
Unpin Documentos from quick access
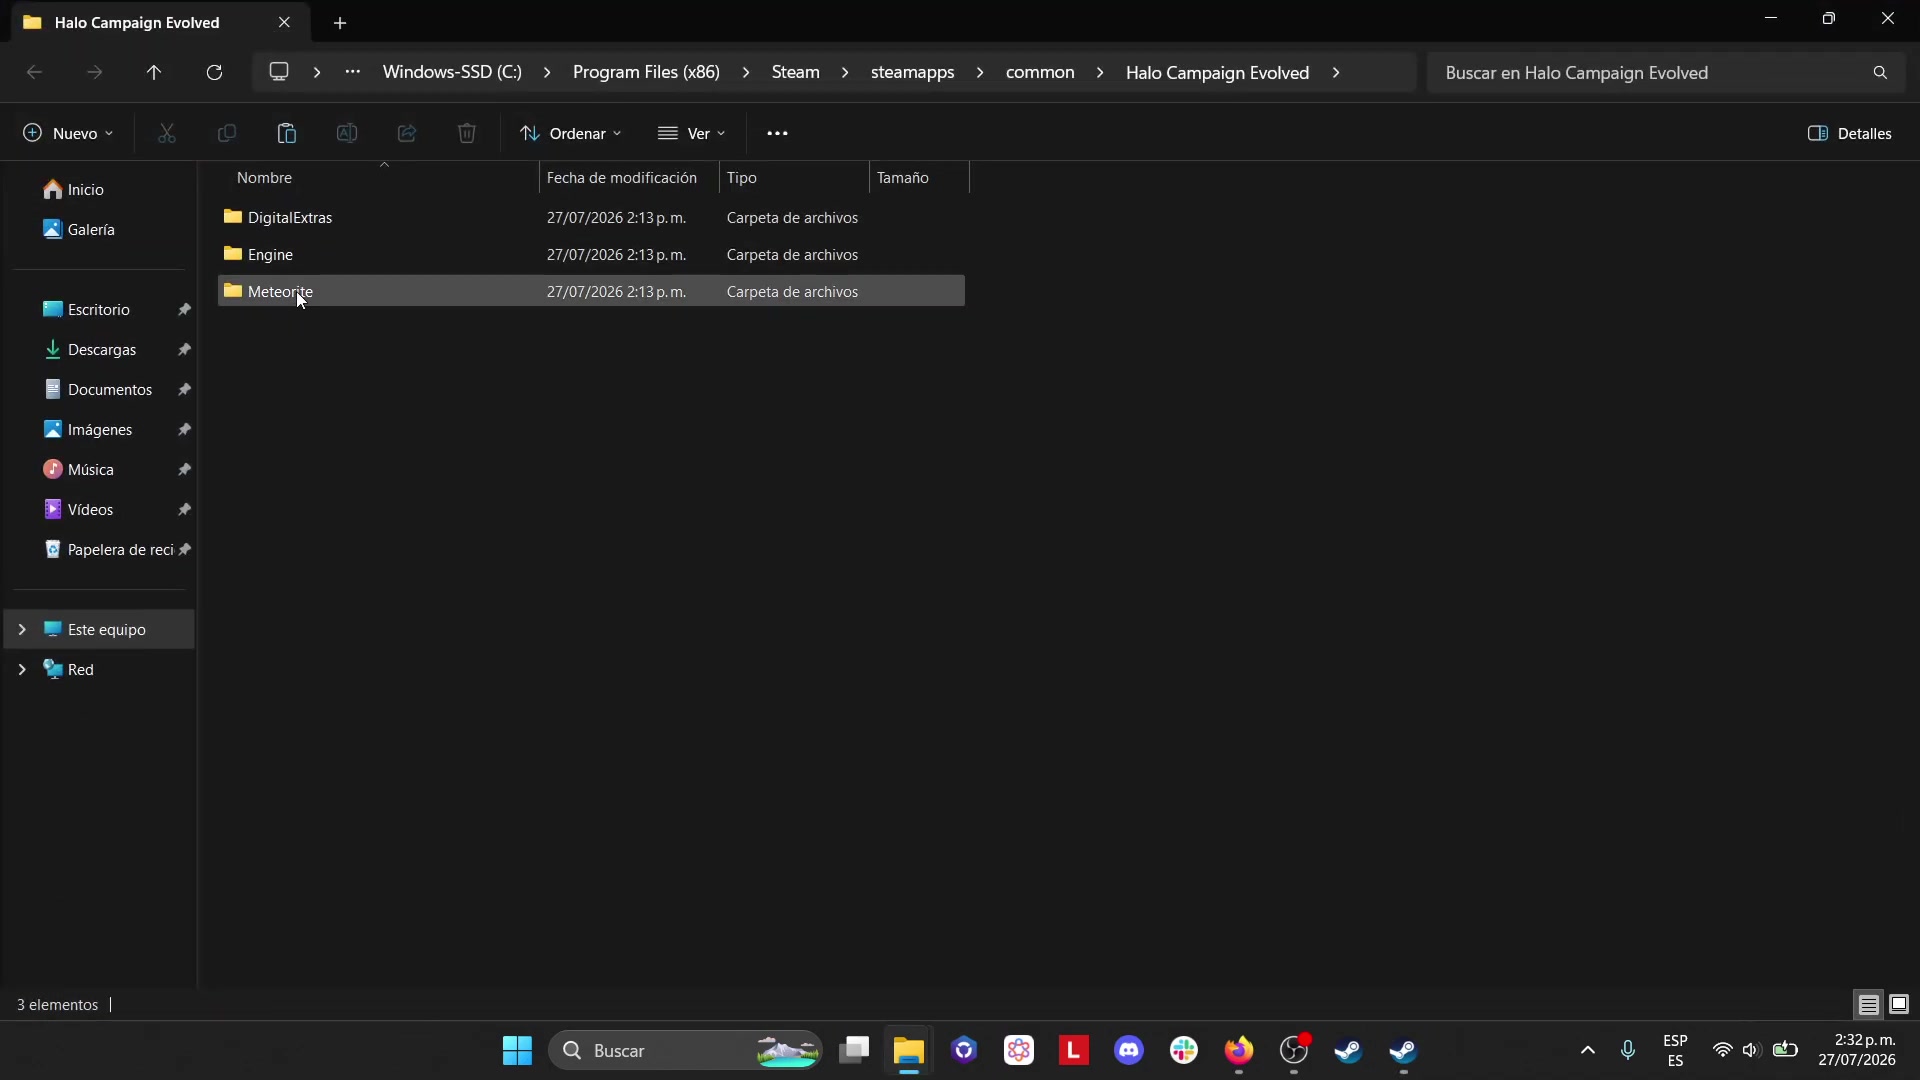185,390
